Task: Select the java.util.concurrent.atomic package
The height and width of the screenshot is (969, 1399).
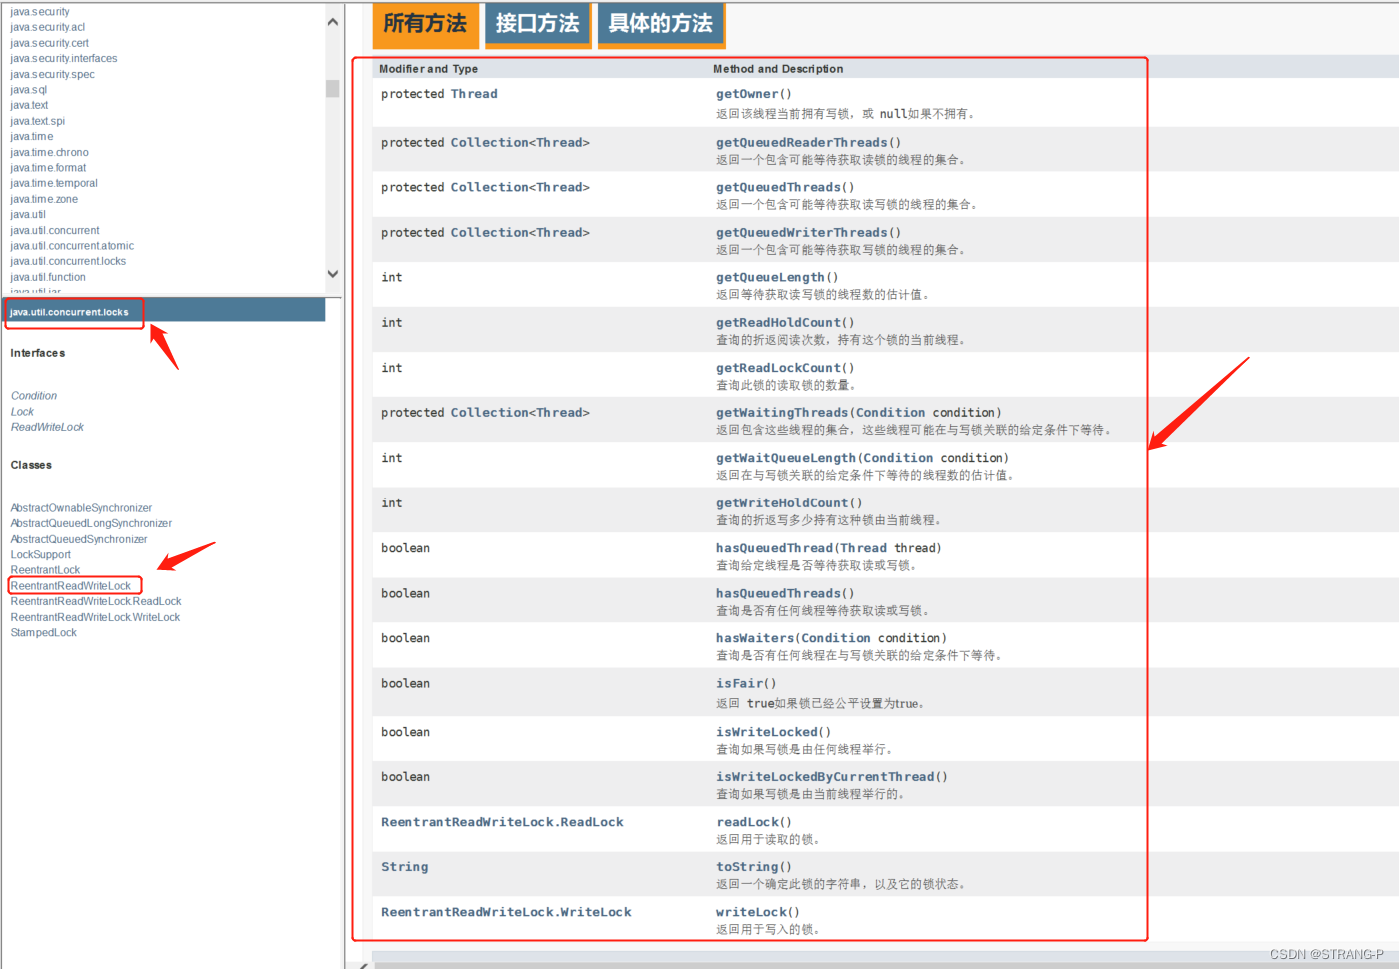Action: (x=72, y=246)
